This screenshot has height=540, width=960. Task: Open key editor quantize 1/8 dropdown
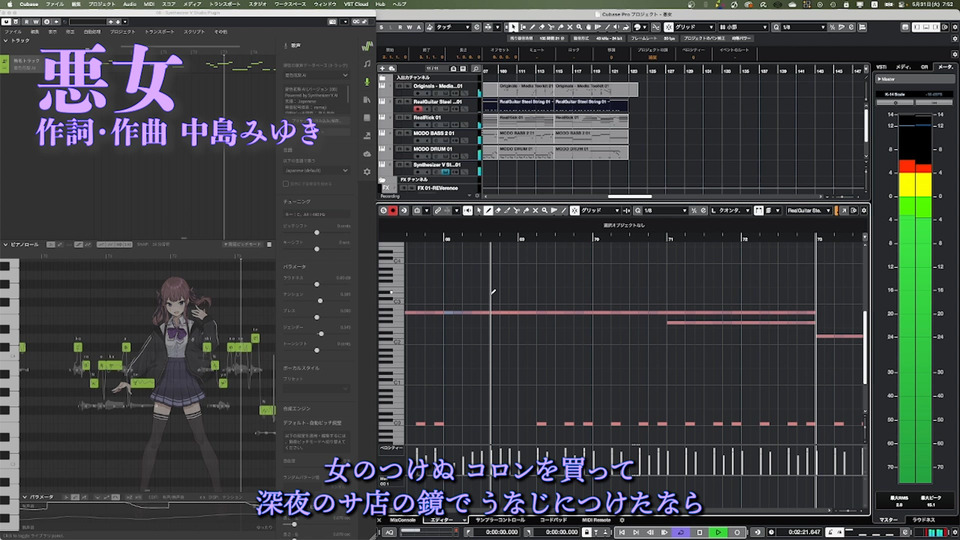(665, 211)
